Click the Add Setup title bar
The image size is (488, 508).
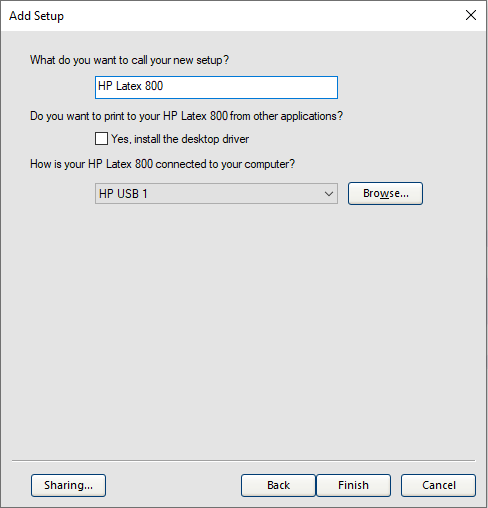[233, 16]
